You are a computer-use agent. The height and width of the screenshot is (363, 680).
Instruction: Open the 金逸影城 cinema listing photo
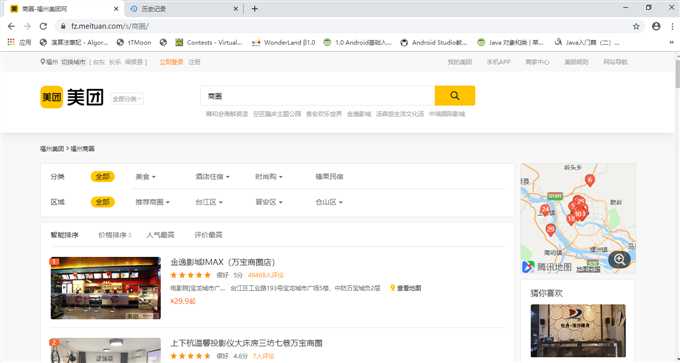pyautogui.click(x=105, y=288)
